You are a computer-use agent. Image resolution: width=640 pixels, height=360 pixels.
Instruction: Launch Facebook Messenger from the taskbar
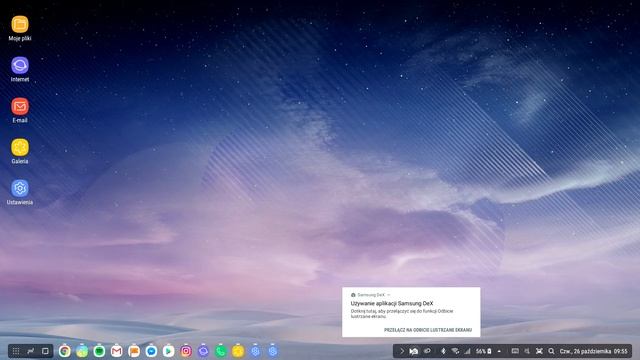tap(151, 351)
